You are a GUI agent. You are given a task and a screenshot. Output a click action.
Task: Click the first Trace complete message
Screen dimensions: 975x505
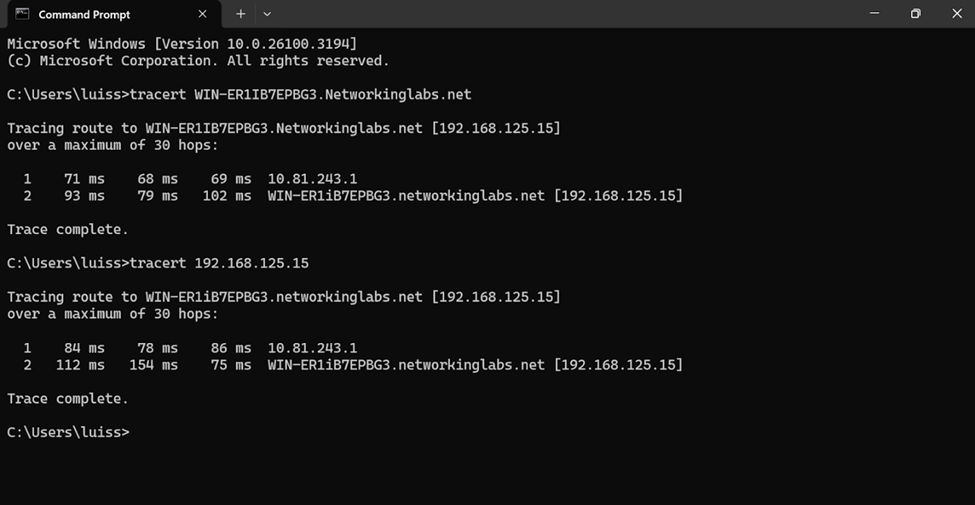click(x=68, y=229)
